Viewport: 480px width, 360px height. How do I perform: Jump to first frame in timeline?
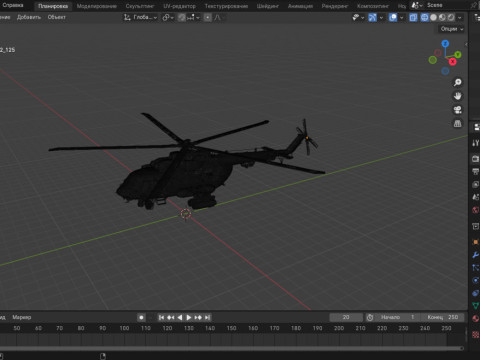[161, 317]
